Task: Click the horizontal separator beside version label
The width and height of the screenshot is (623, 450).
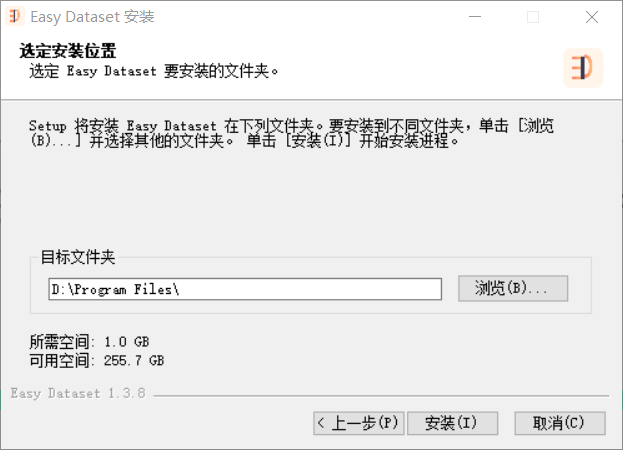Action: click(381, 396)
